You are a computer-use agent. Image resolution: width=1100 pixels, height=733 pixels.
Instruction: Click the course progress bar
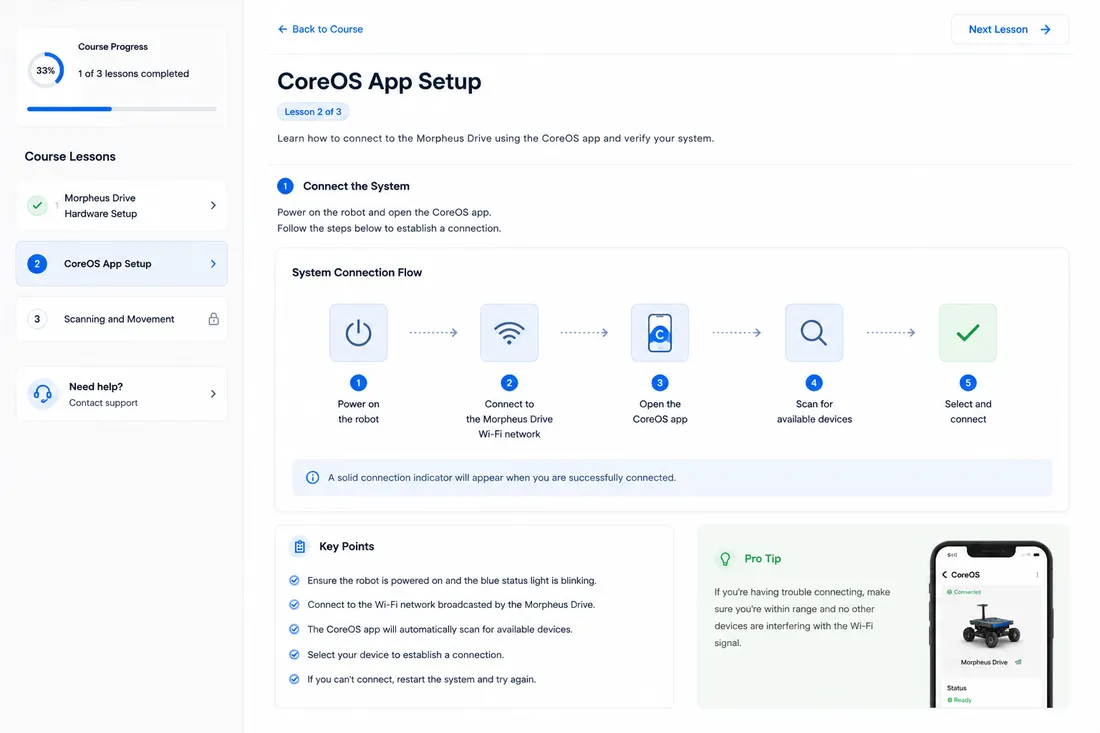[121, 109]
